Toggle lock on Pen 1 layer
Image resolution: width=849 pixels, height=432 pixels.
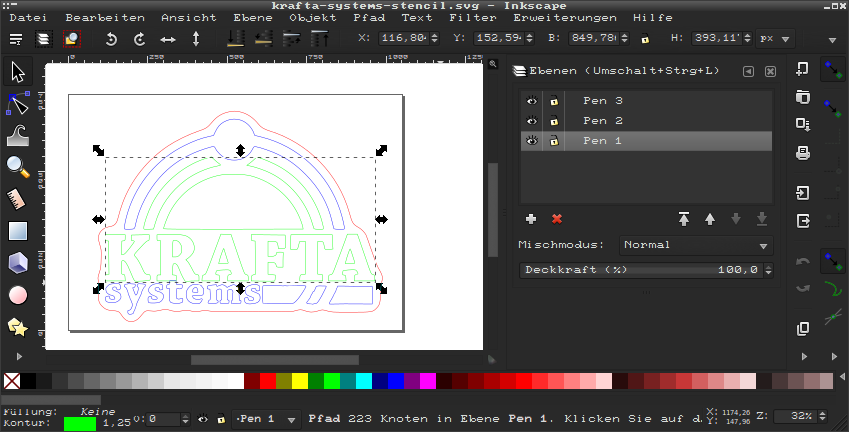coord(554,141)
